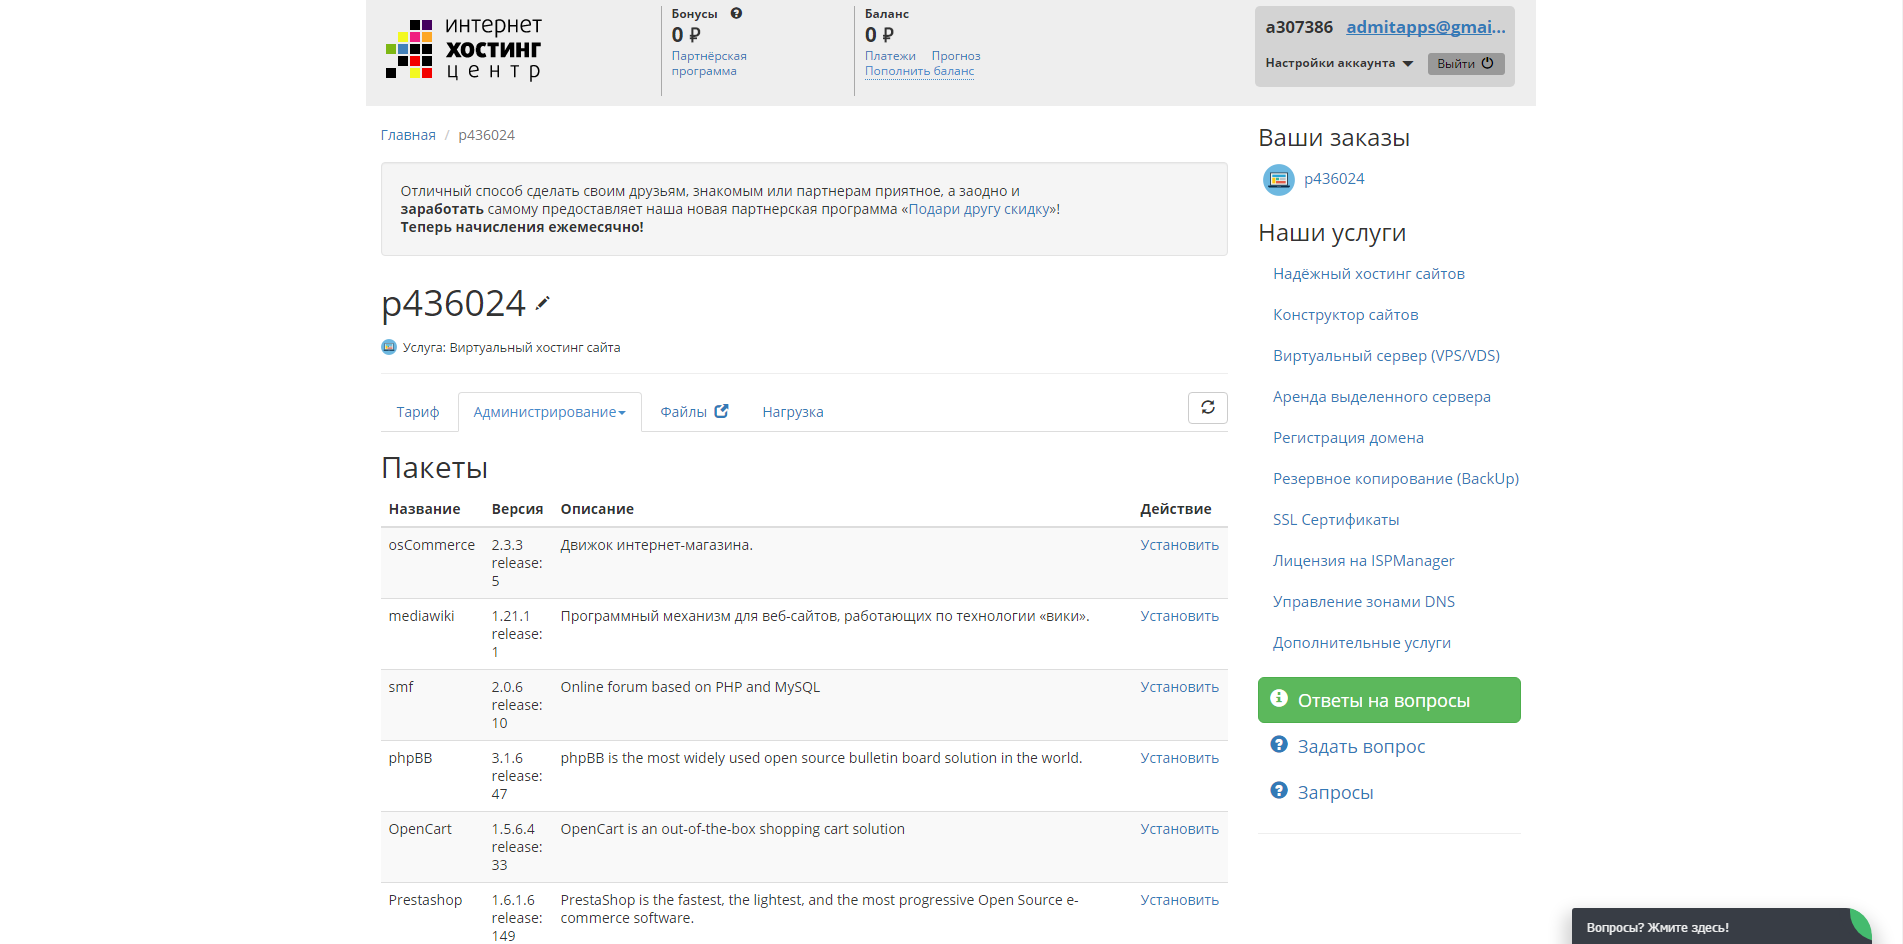The image size is (1903, 944).
Task: Click Пополнить баланс link
Action: [x=919, y=71]
